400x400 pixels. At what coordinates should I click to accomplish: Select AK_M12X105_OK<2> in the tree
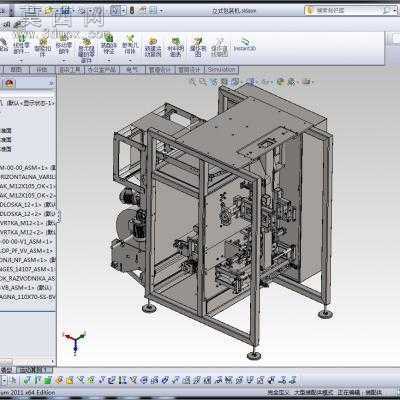[28, 195]
